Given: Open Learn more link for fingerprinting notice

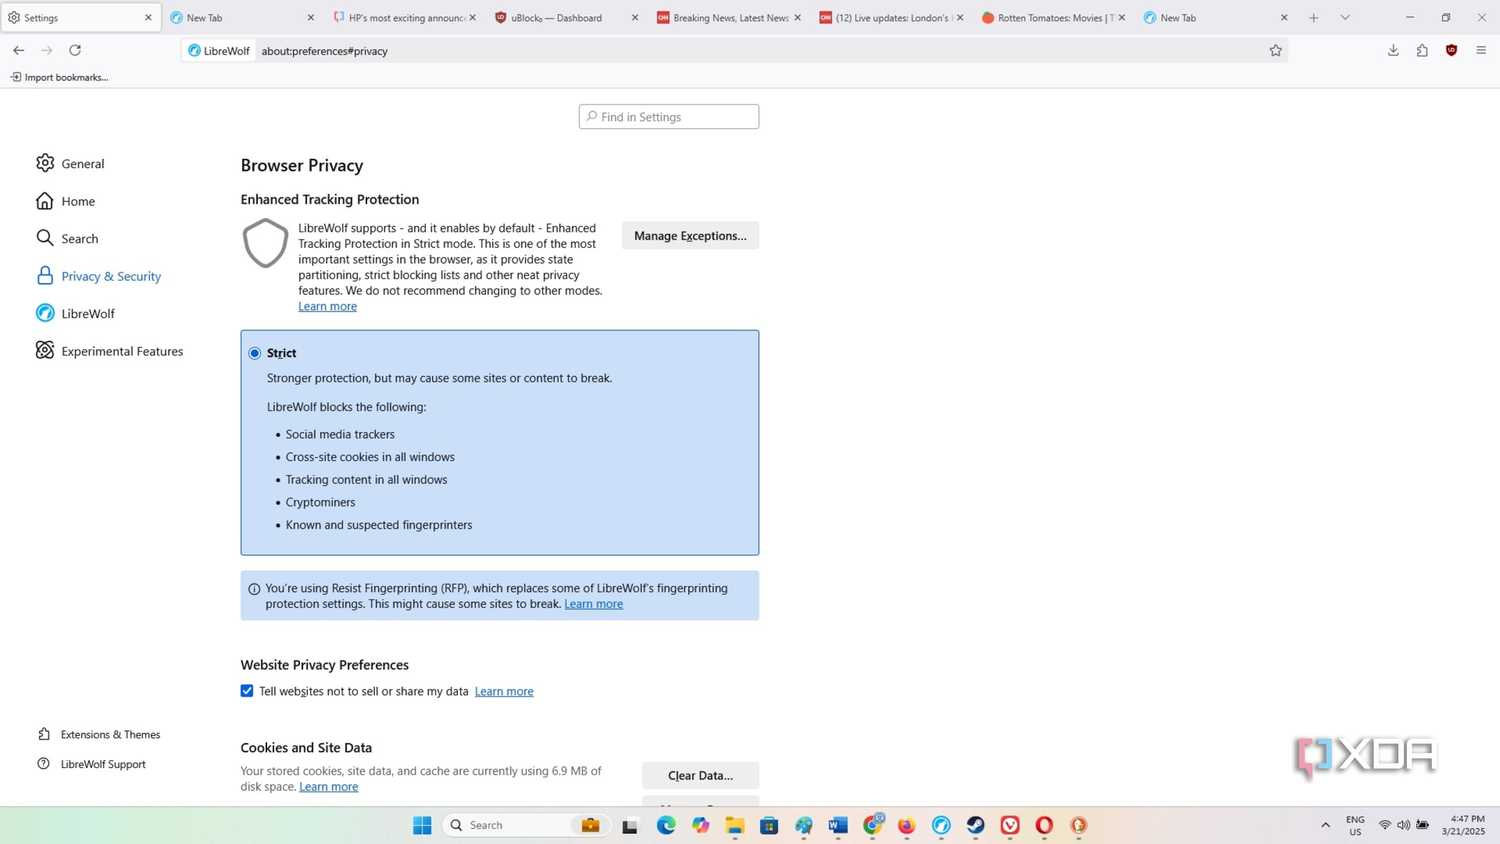Looking at the screenshot, I should 594,604.
